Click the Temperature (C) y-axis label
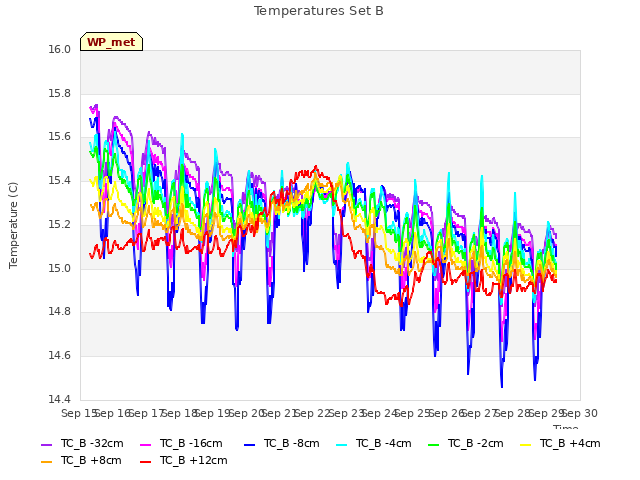This screenshot has width=640, height=480. [x=13, y=225]
